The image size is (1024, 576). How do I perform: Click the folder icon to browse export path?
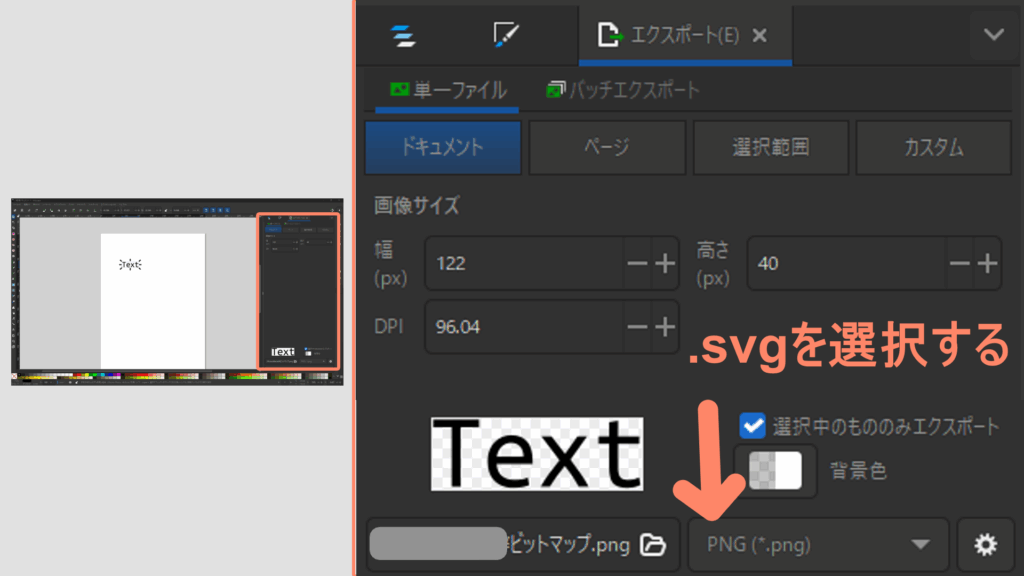(652, 545)
